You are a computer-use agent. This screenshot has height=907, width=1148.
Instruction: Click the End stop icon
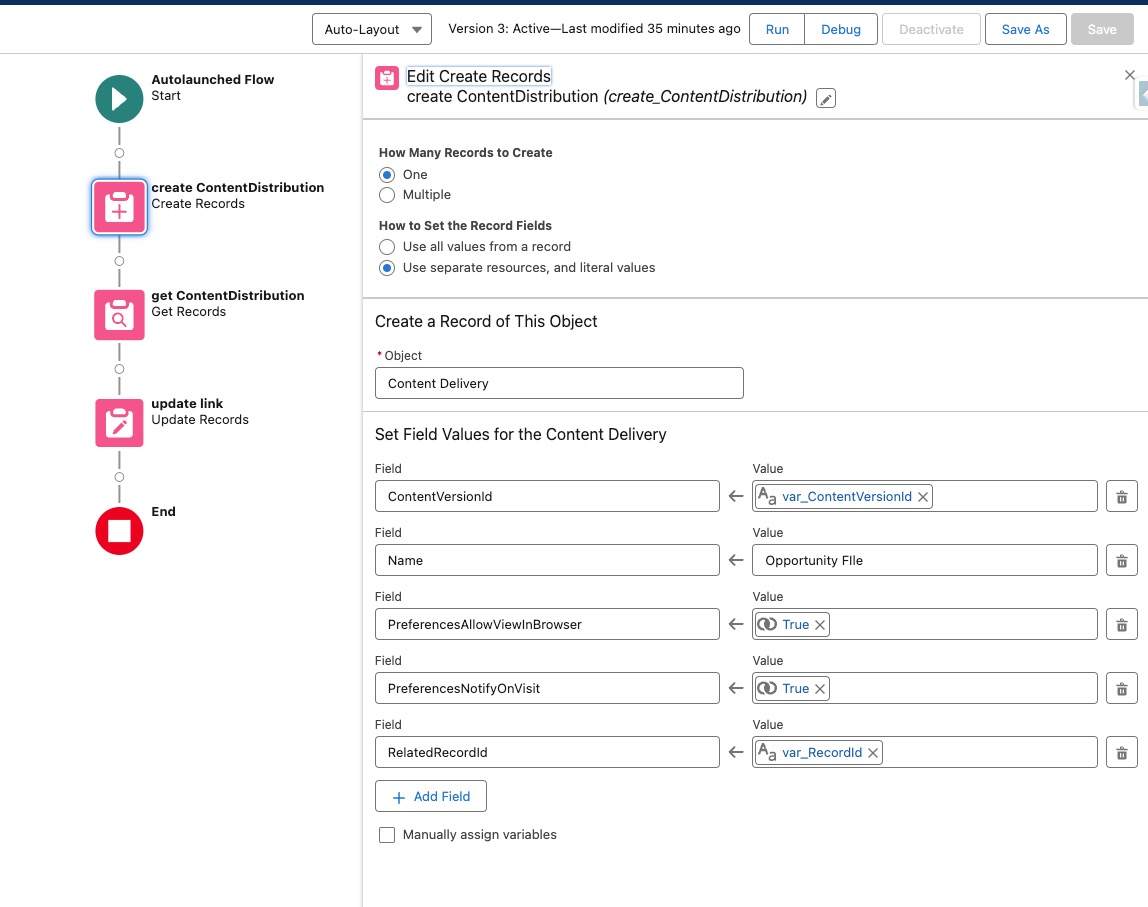pos(119,531)
